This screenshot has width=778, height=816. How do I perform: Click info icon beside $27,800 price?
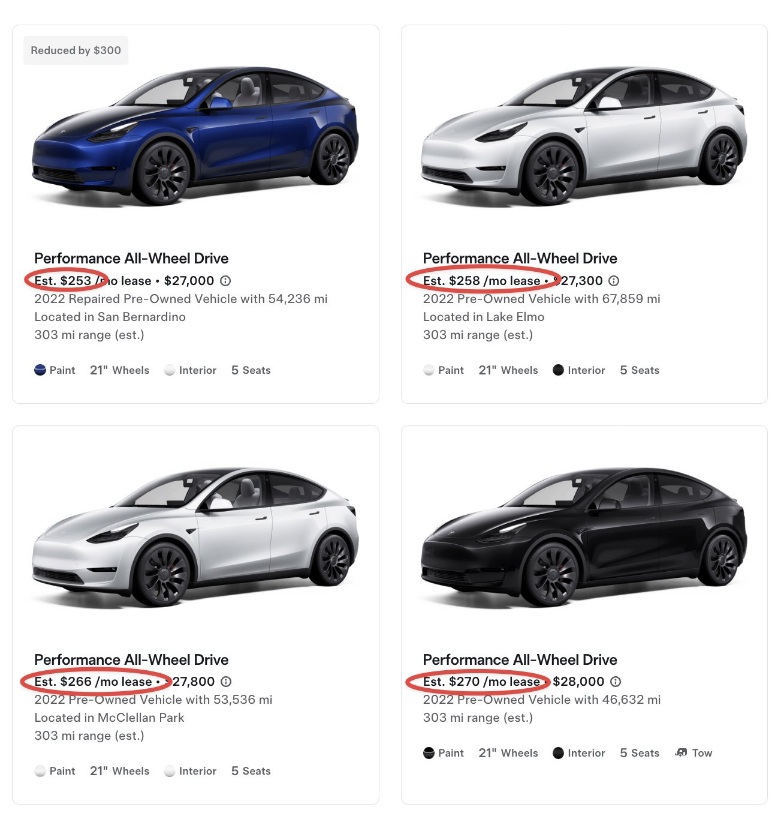tap(226, 682)
